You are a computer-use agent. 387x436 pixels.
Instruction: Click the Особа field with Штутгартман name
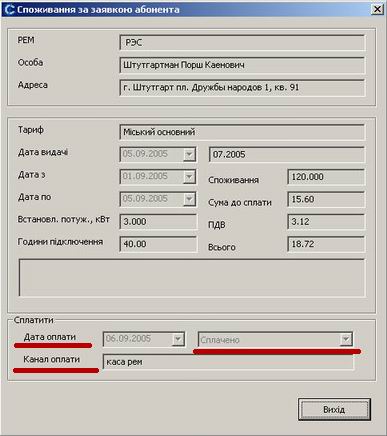pyautogui.click(x=242, y=65)
